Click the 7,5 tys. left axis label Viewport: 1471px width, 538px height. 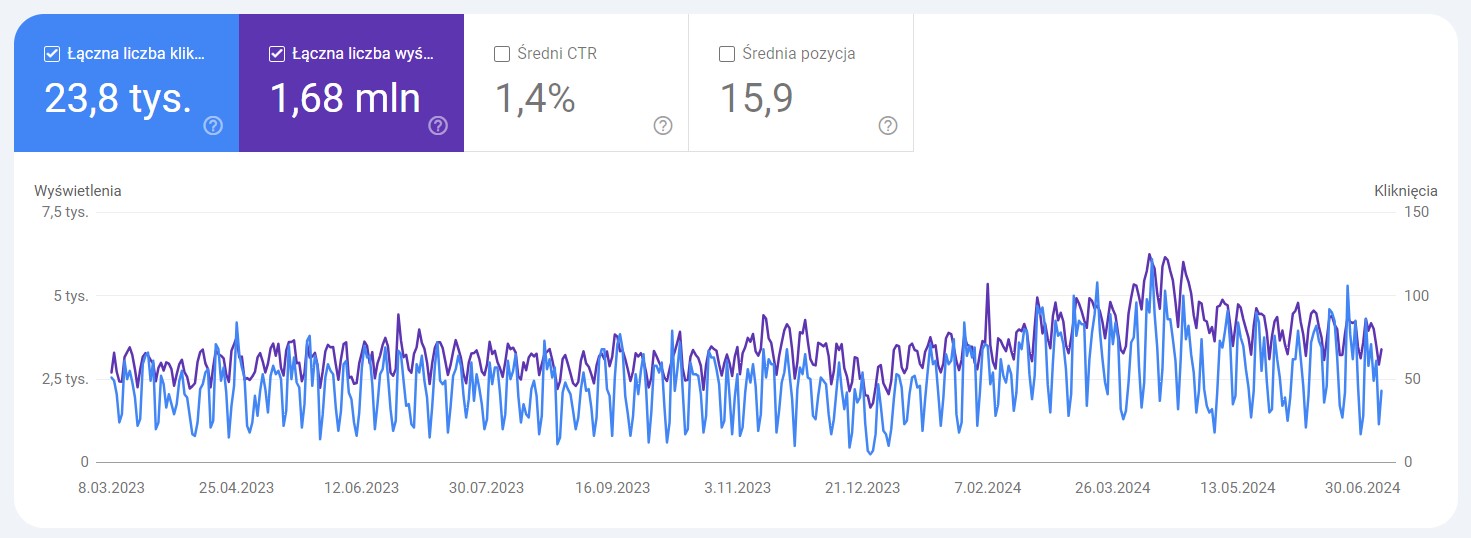coord(64,212)
